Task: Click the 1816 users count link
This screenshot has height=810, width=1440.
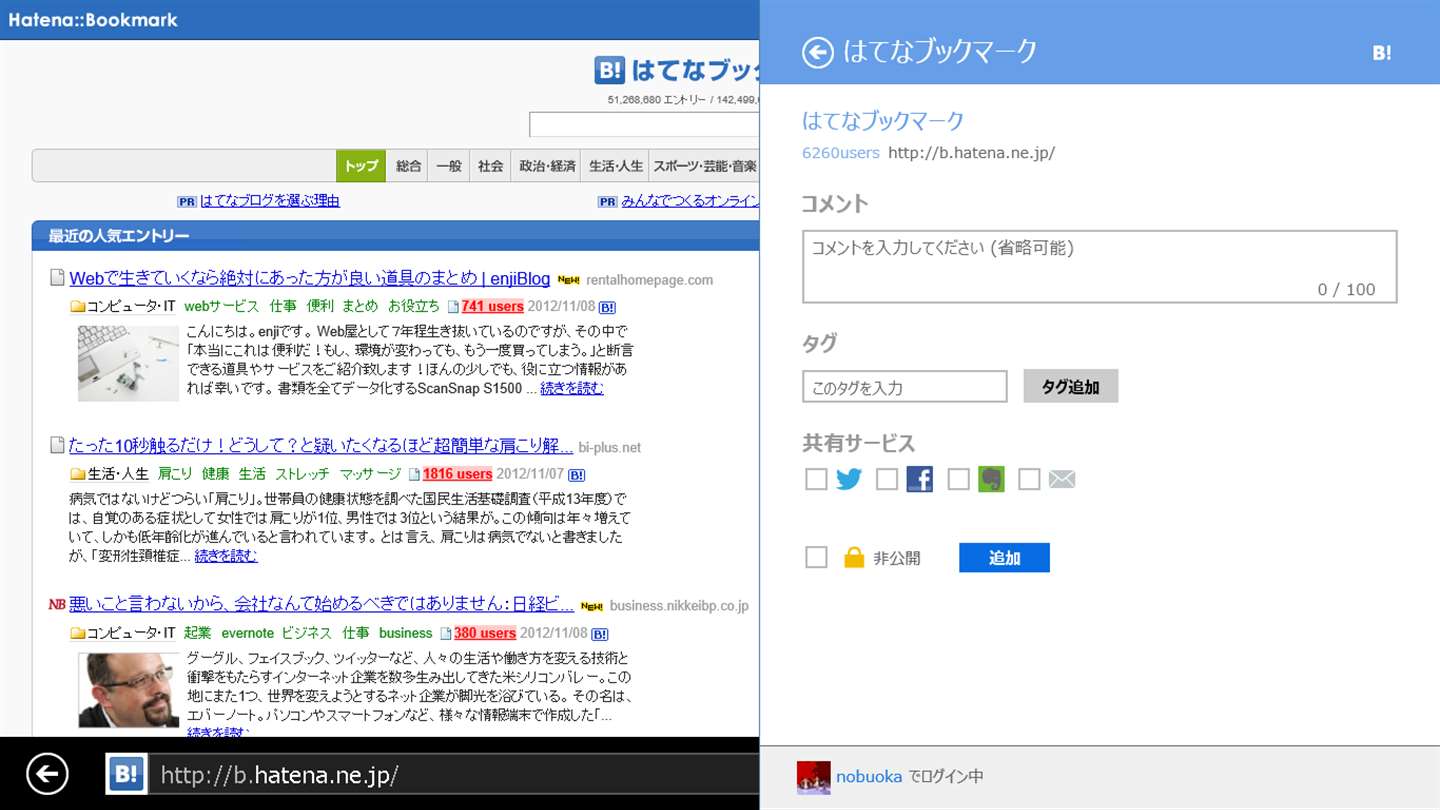Action: 457,475
